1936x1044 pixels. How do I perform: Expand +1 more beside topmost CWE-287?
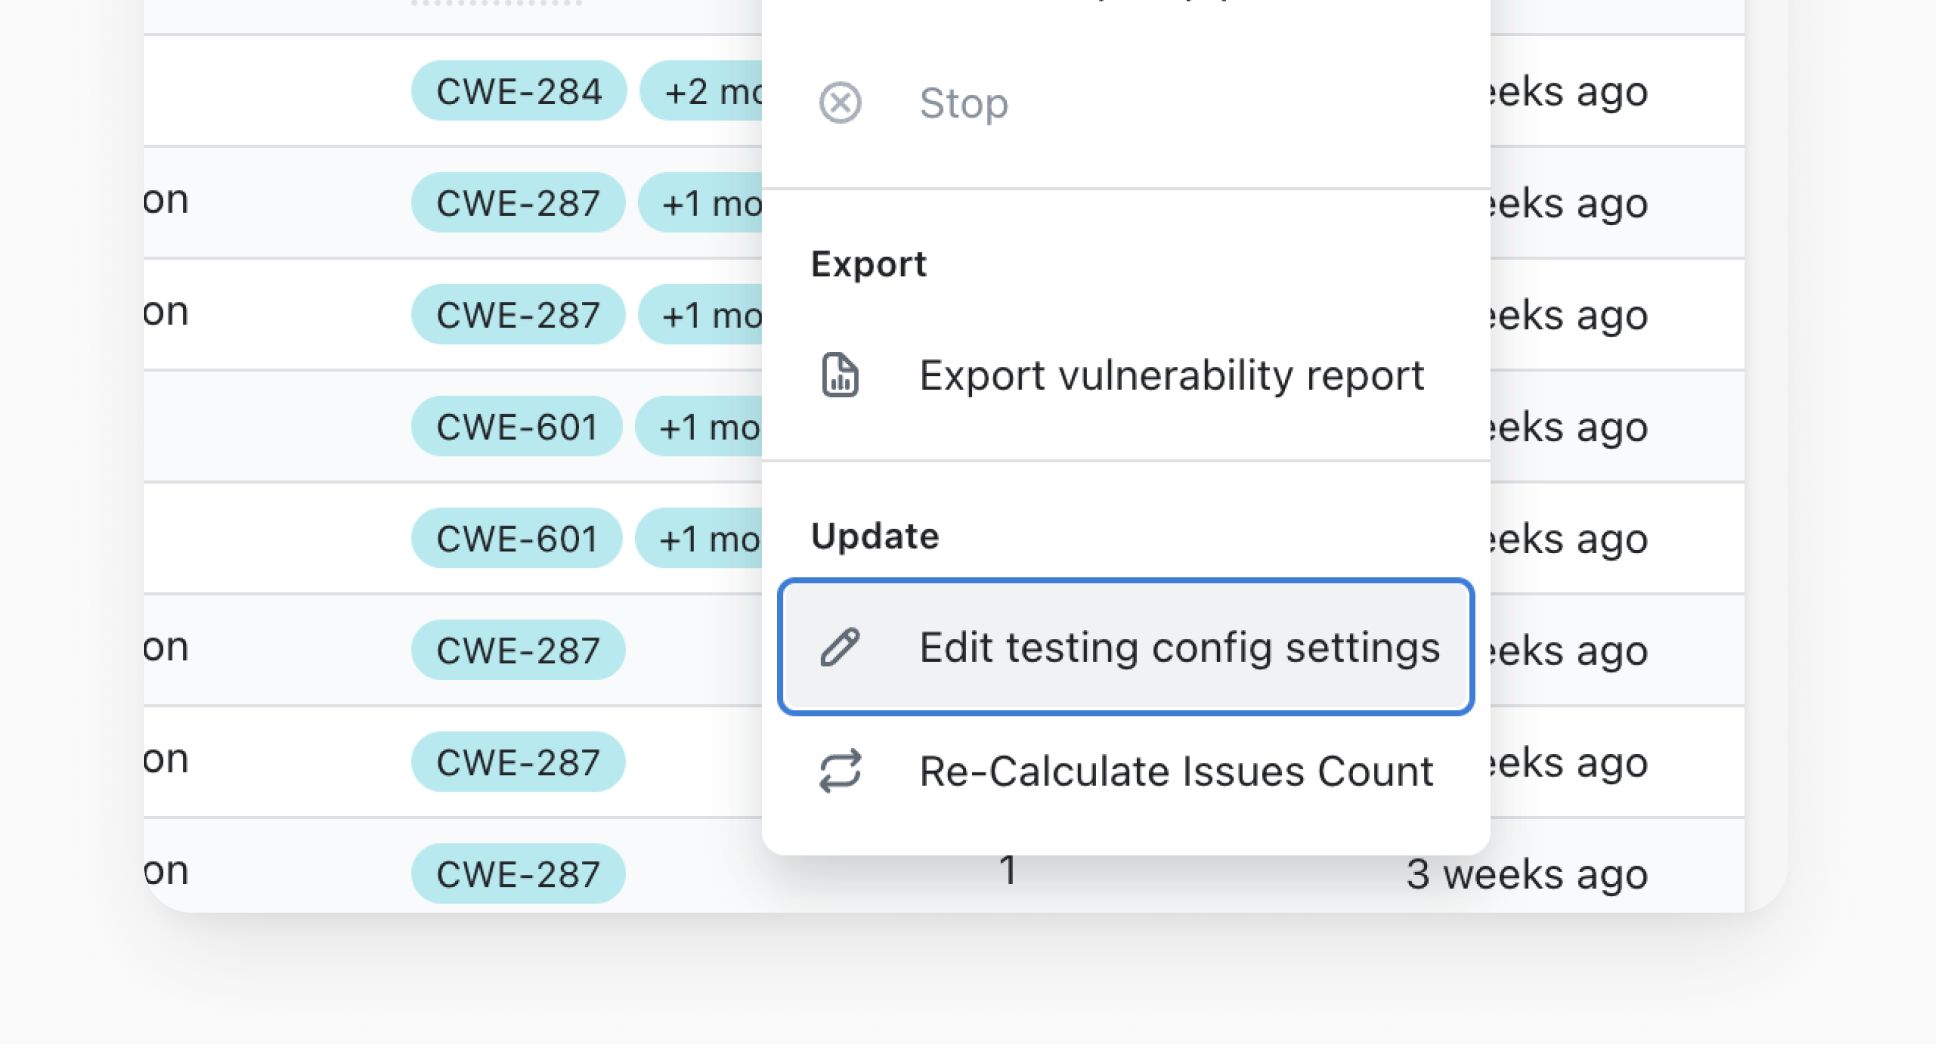(x=703, y=203)
